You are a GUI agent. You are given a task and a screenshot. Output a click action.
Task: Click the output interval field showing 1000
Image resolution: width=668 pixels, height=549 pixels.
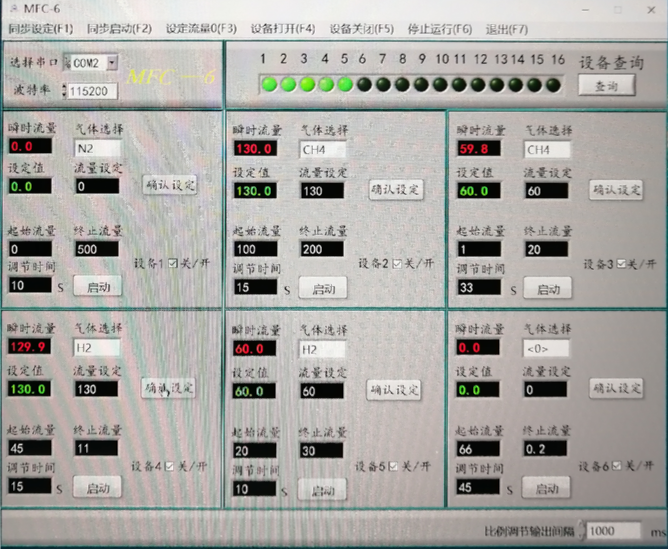point(613,531)
